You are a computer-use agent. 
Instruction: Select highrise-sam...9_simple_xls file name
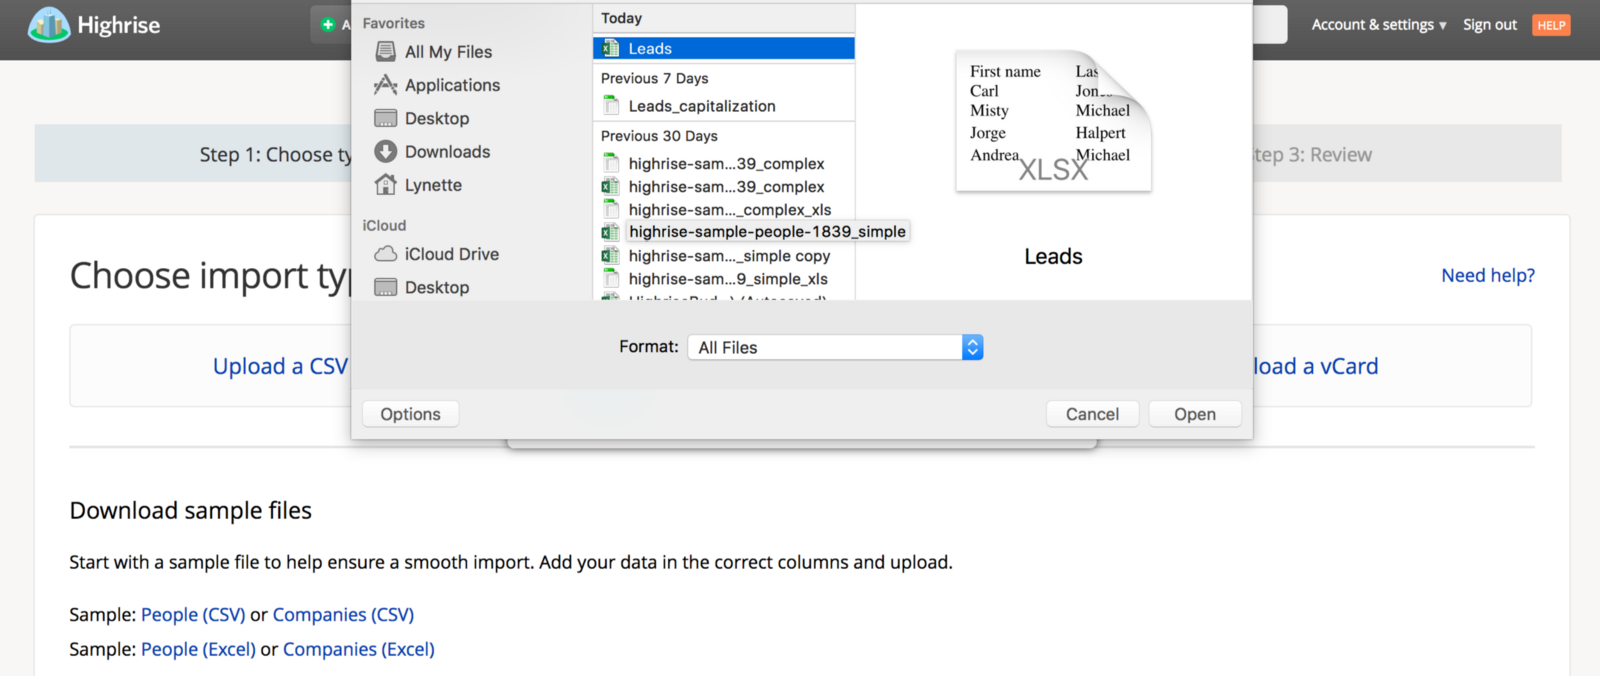pyautogui.click(x=728, y=279)
